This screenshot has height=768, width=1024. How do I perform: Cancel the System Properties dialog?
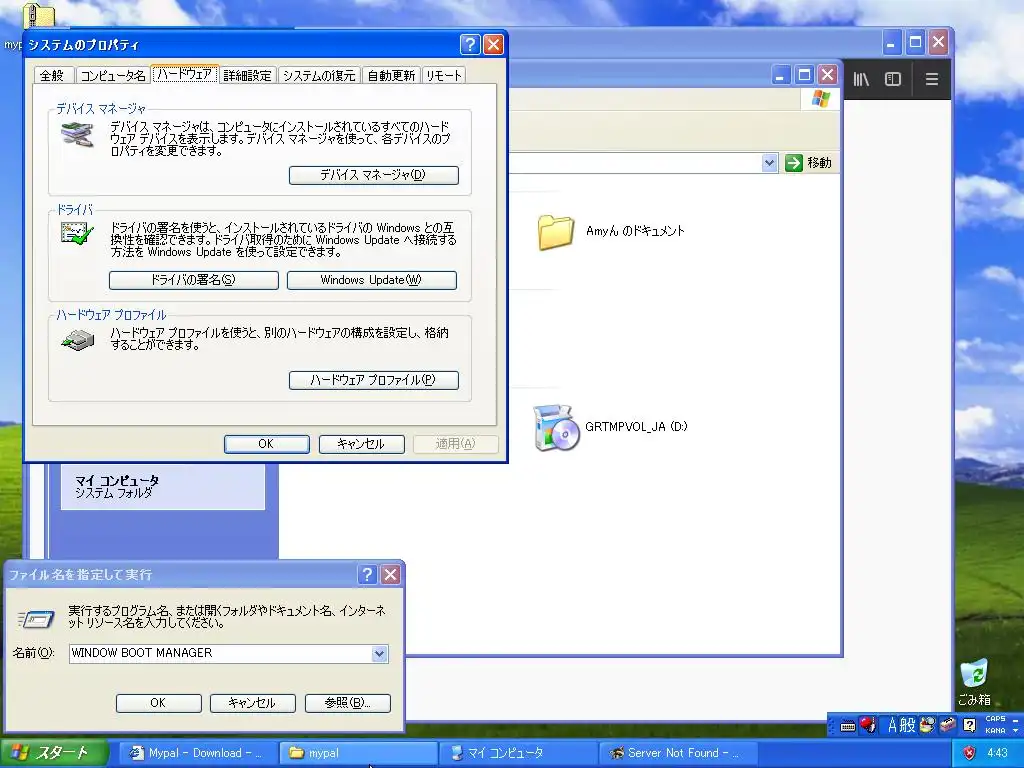[x=361, y=444]
